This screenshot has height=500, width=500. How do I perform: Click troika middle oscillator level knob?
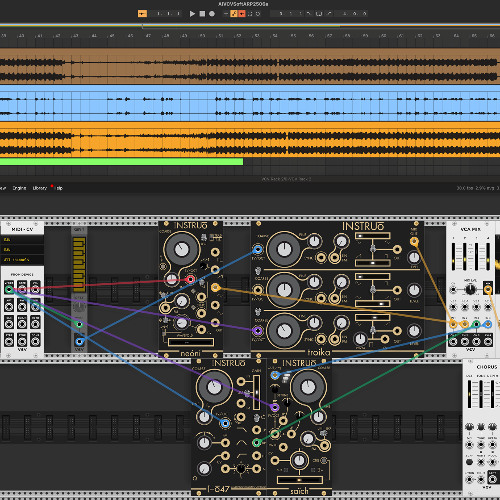click(x=414, y=290)
